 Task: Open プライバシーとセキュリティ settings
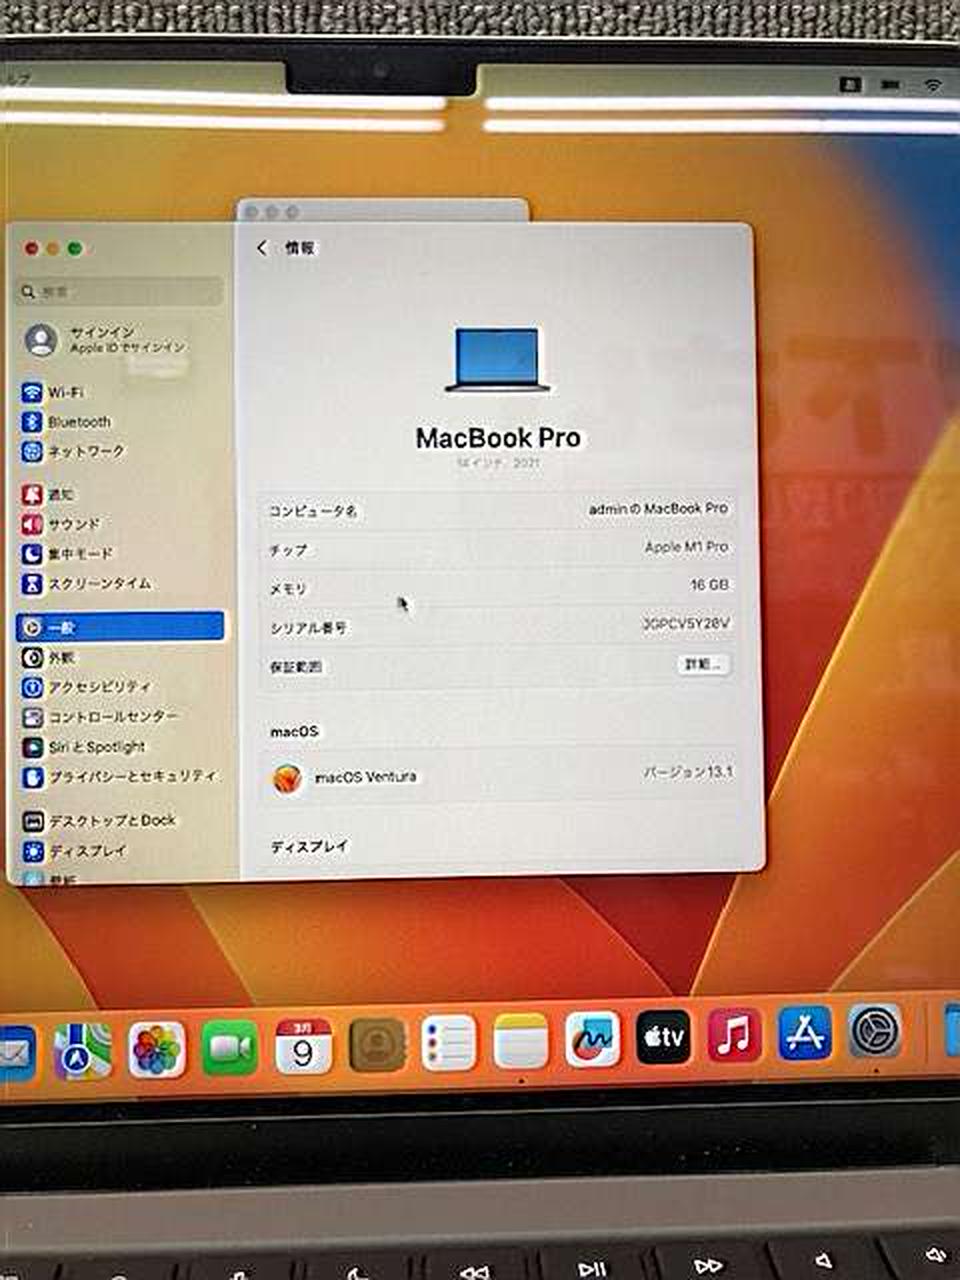[x=130, y=776]
